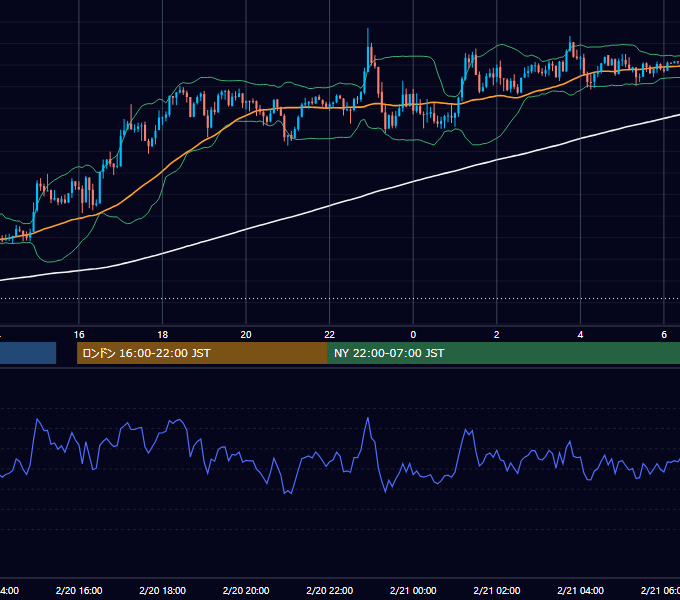Click the 2/20 18:00 label on oscillator axis

(163, 590)
